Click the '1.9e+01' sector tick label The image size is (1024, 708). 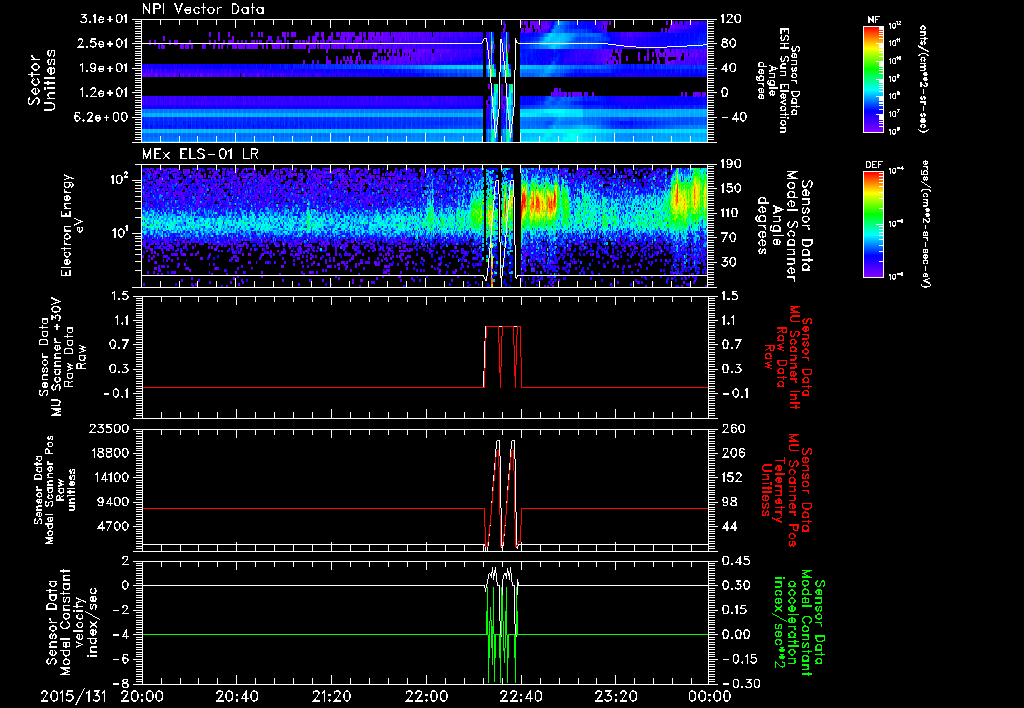point(104,68)
